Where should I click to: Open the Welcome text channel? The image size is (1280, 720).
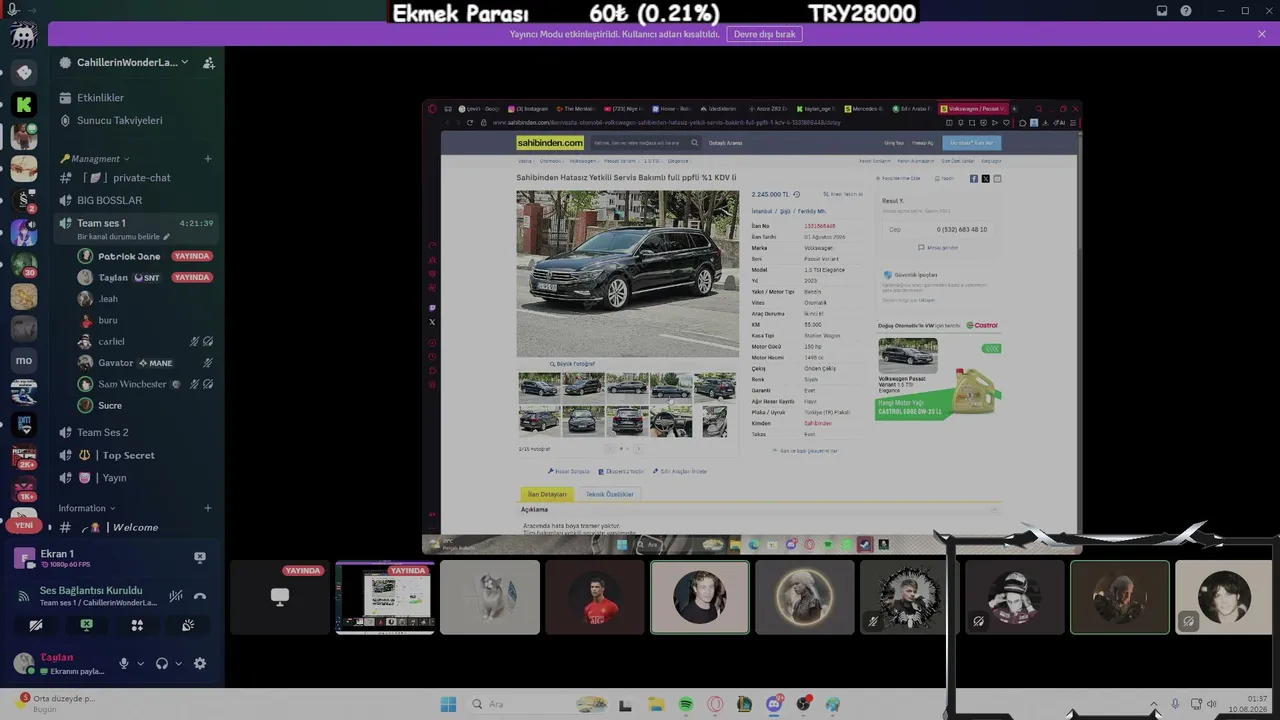click(x=136, y=527)
